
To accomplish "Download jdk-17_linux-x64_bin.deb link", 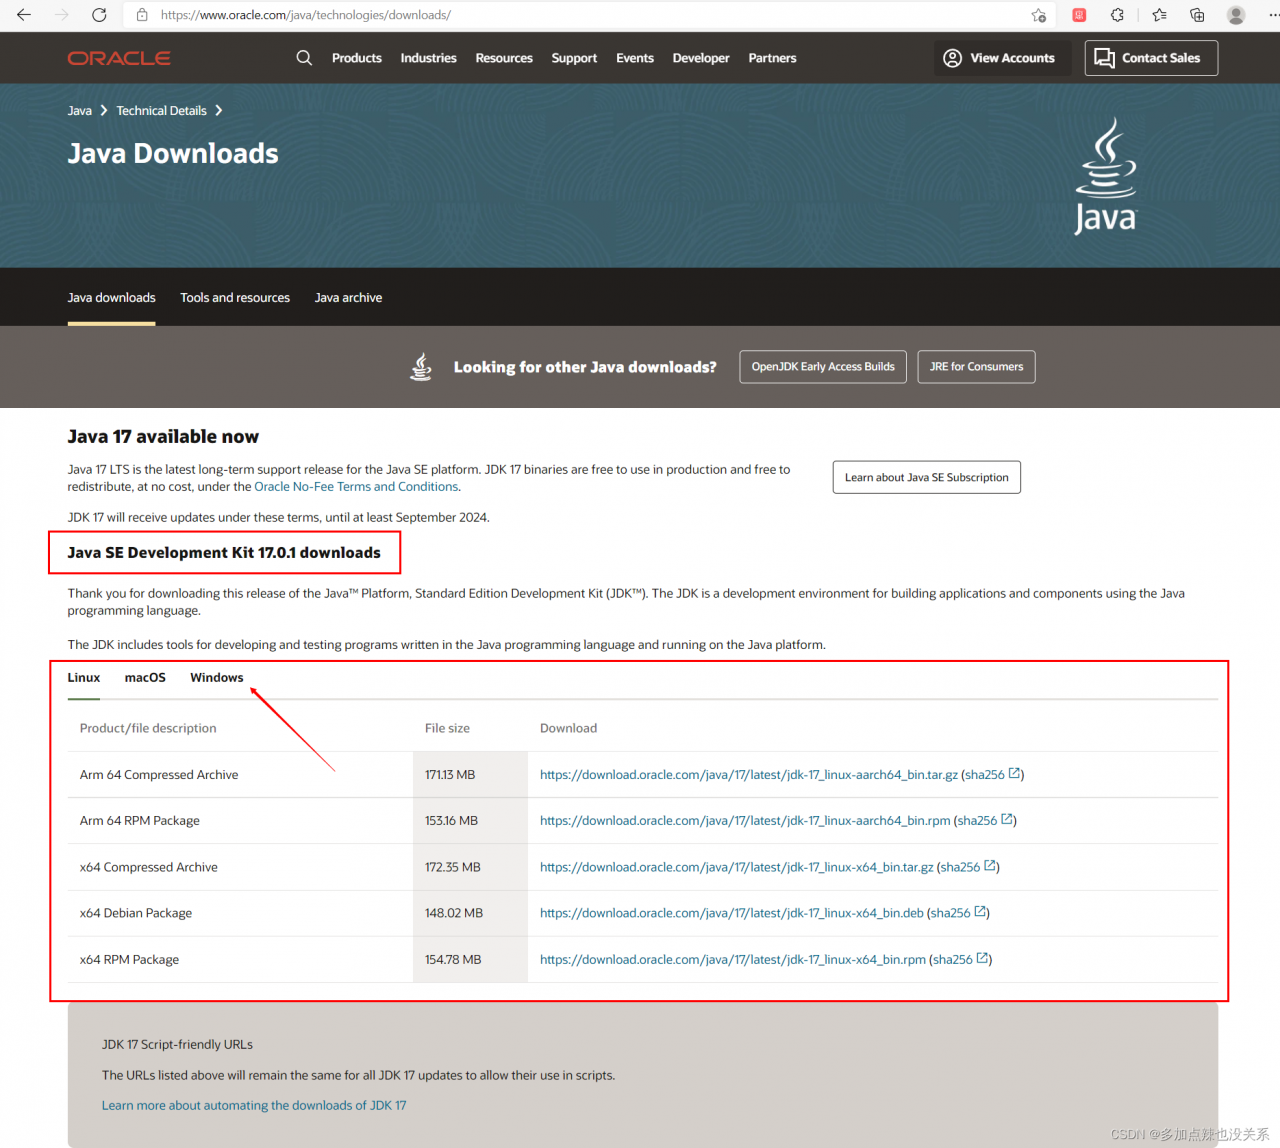I will click(732, 913).
